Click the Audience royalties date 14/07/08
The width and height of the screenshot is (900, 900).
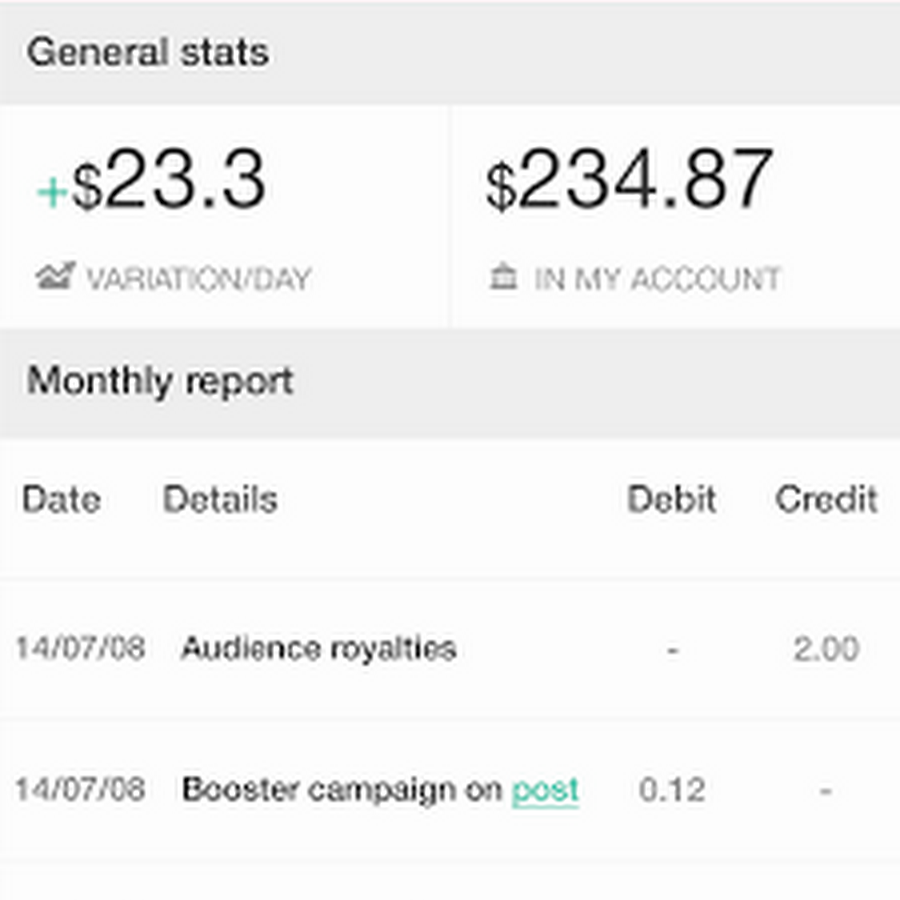[x=79, y=649]
